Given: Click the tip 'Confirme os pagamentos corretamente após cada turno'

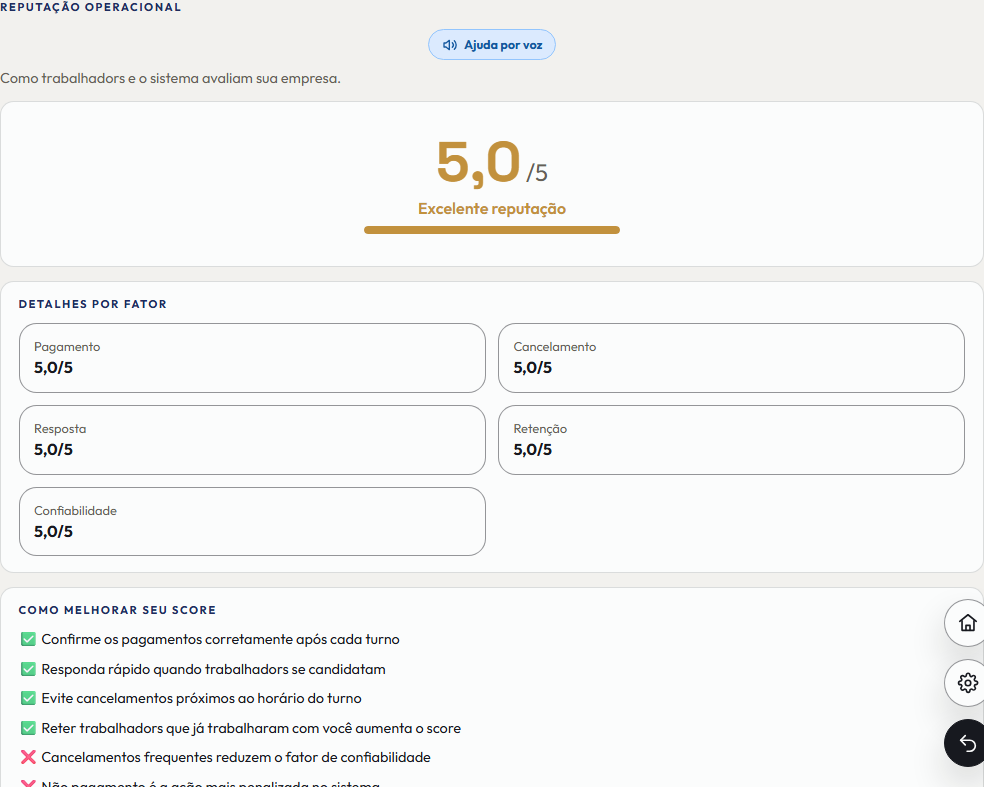Looking at the screenshot, I should pos(220,640).
